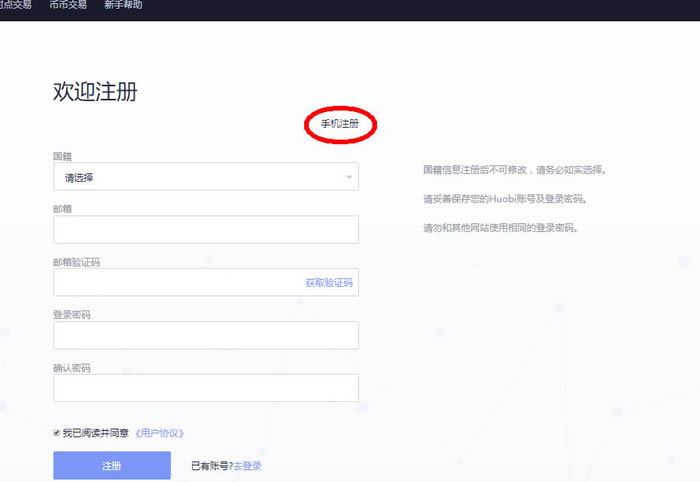Click the 请勿和其他网站使用相同的登录密码 hint
The width and height of the screenshot is (700, 482).
click(501, 228)
